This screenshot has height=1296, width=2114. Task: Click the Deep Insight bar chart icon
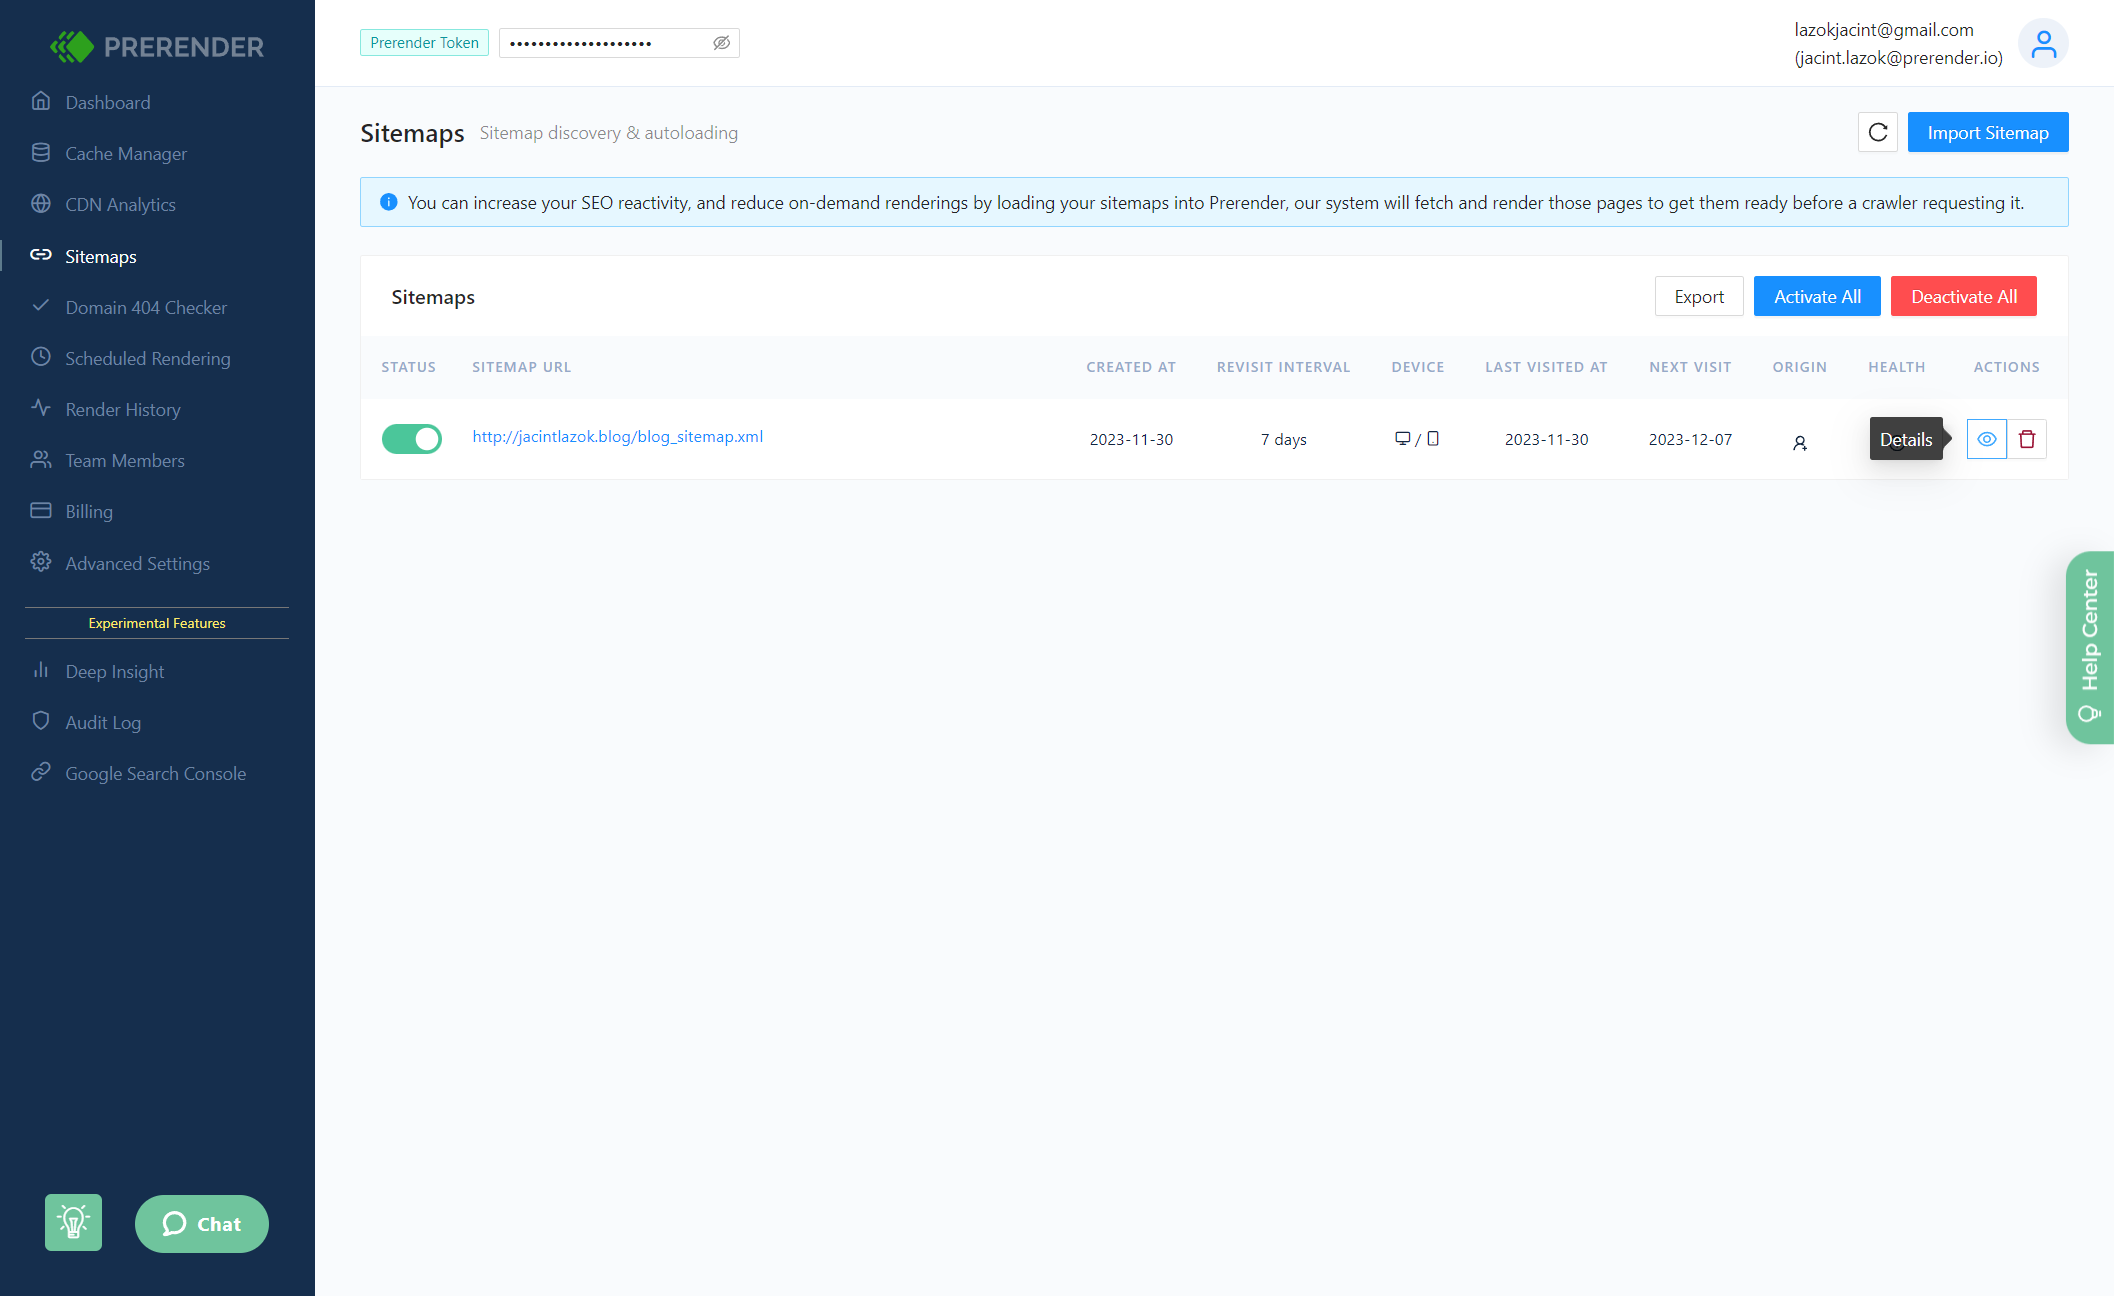pos(41,669)
